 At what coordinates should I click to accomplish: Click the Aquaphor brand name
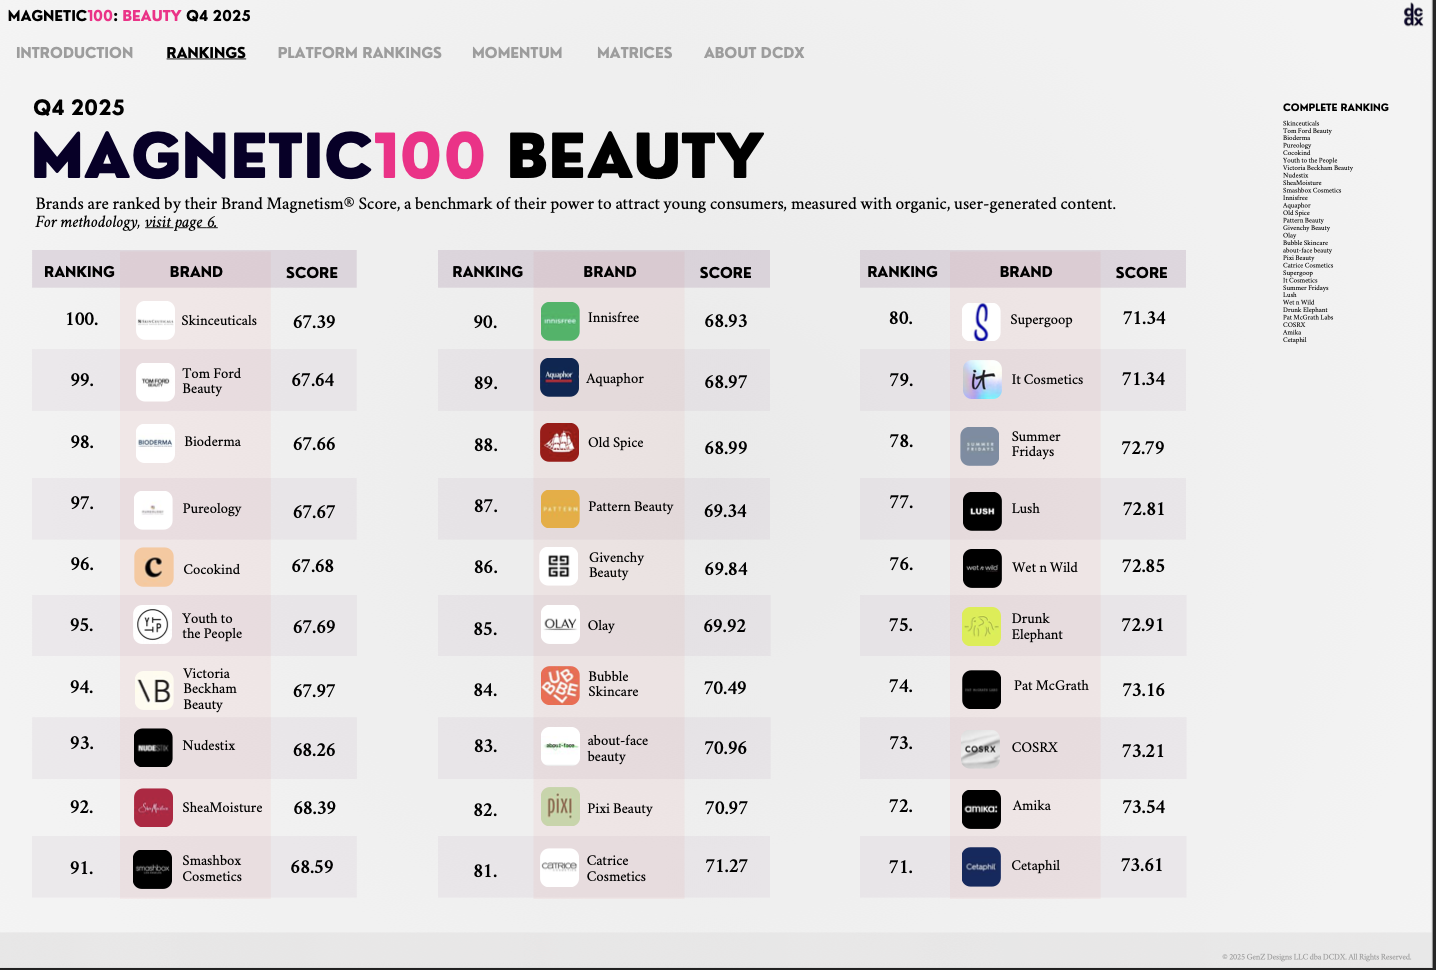[615, 379]
